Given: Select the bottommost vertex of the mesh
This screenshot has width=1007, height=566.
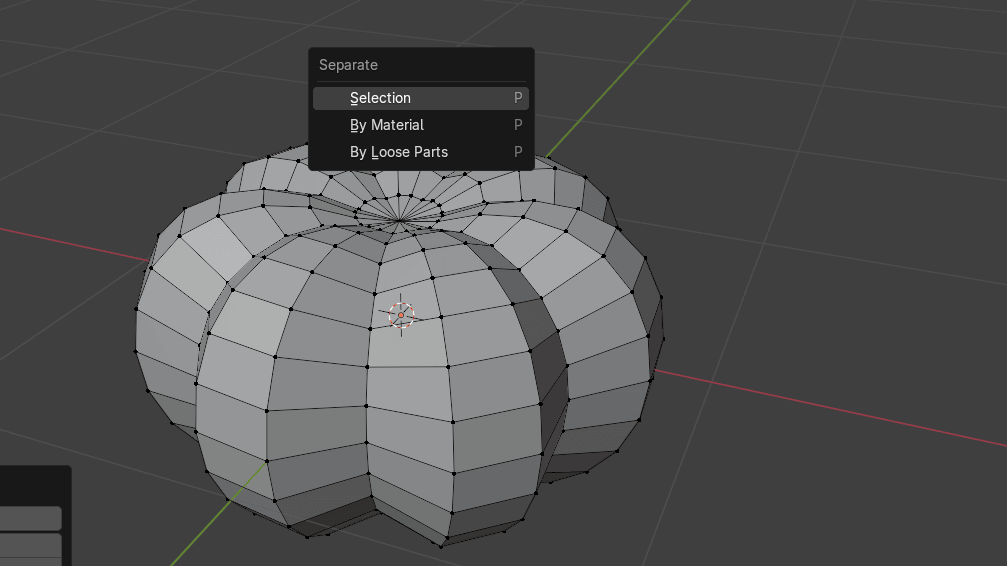Looking at the screenshot, I should point(440,546).
